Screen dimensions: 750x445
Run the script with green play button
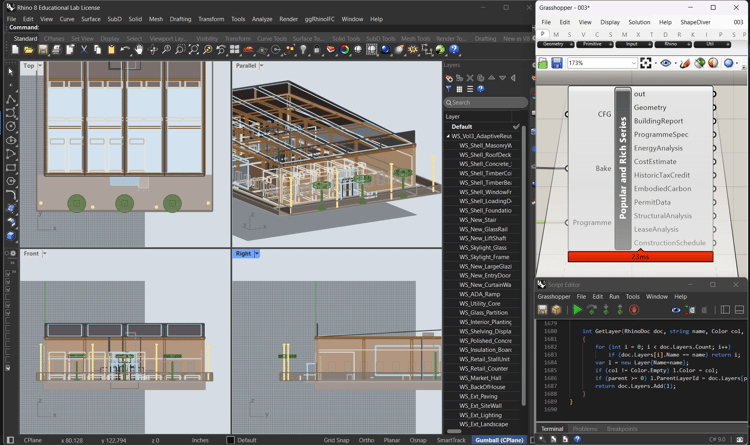click(577, 310)
